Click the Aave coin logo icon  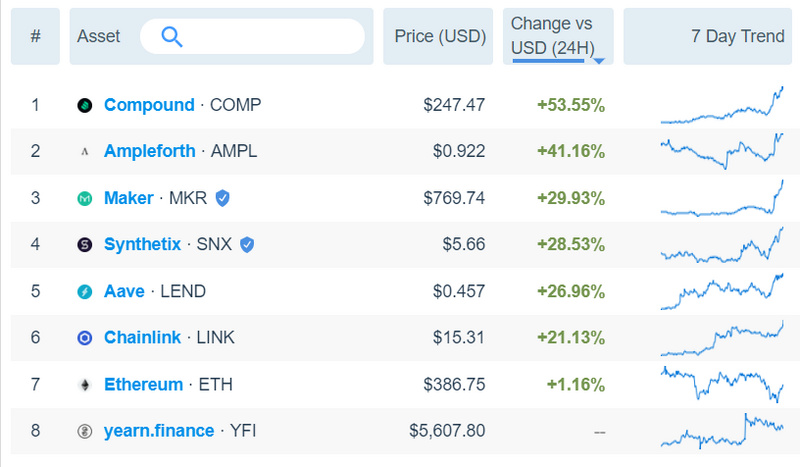point(85,291)
